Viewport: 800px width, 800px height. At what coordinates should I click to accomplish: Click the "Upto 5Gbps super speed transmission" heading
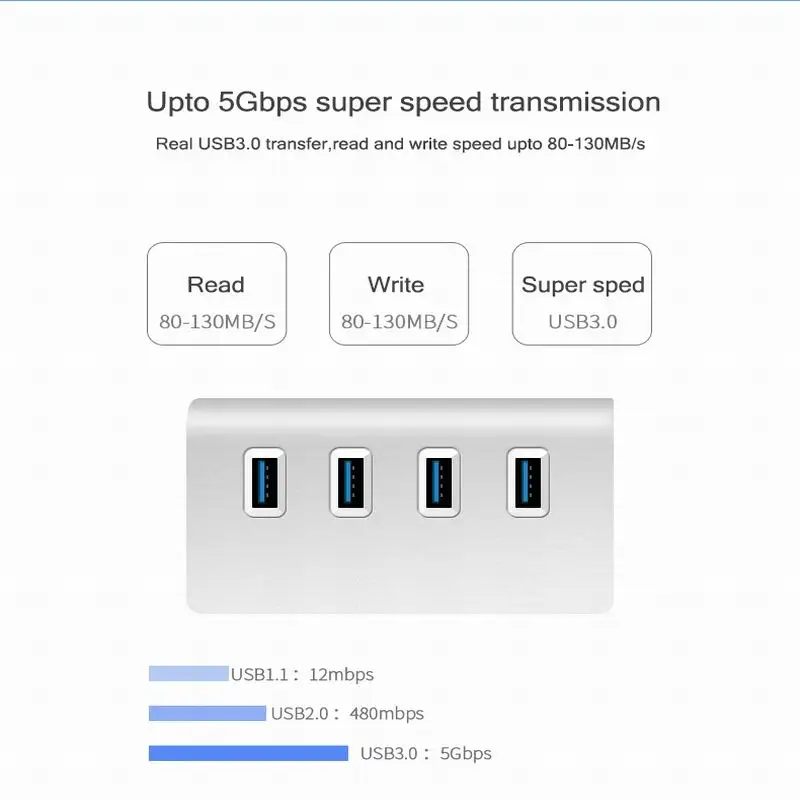[403, 102]
